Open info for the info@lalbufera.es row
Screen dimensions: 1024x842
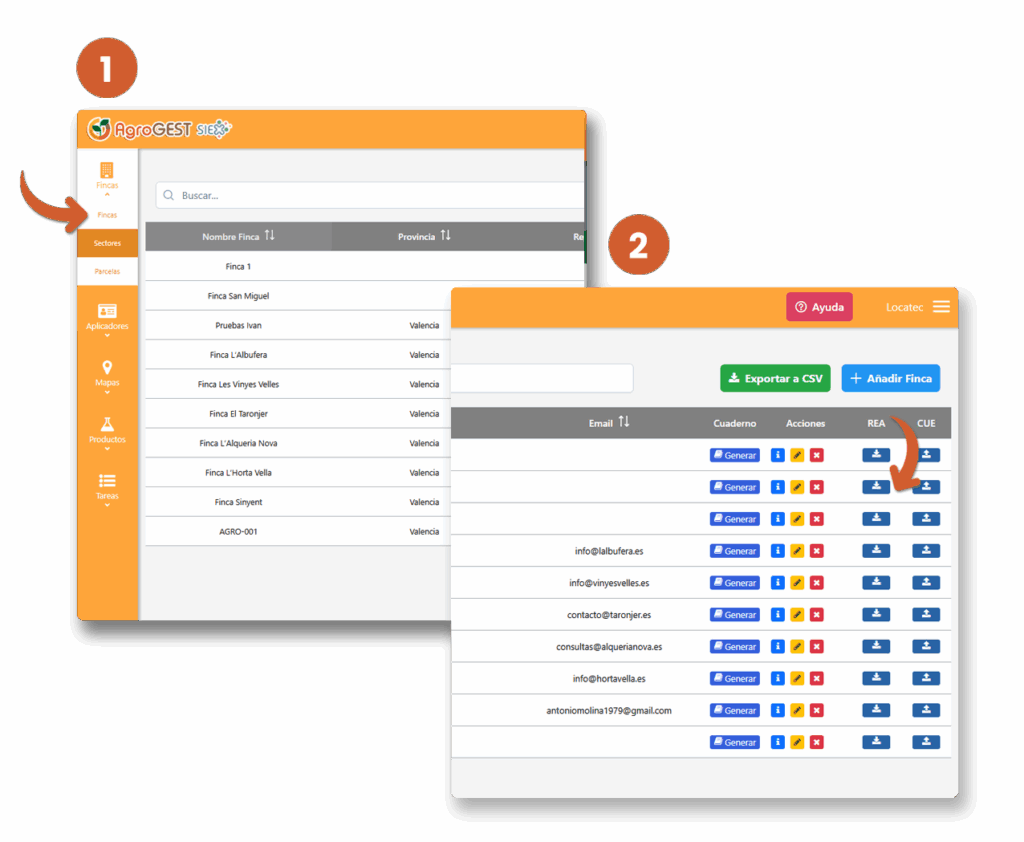pos(778,551)
